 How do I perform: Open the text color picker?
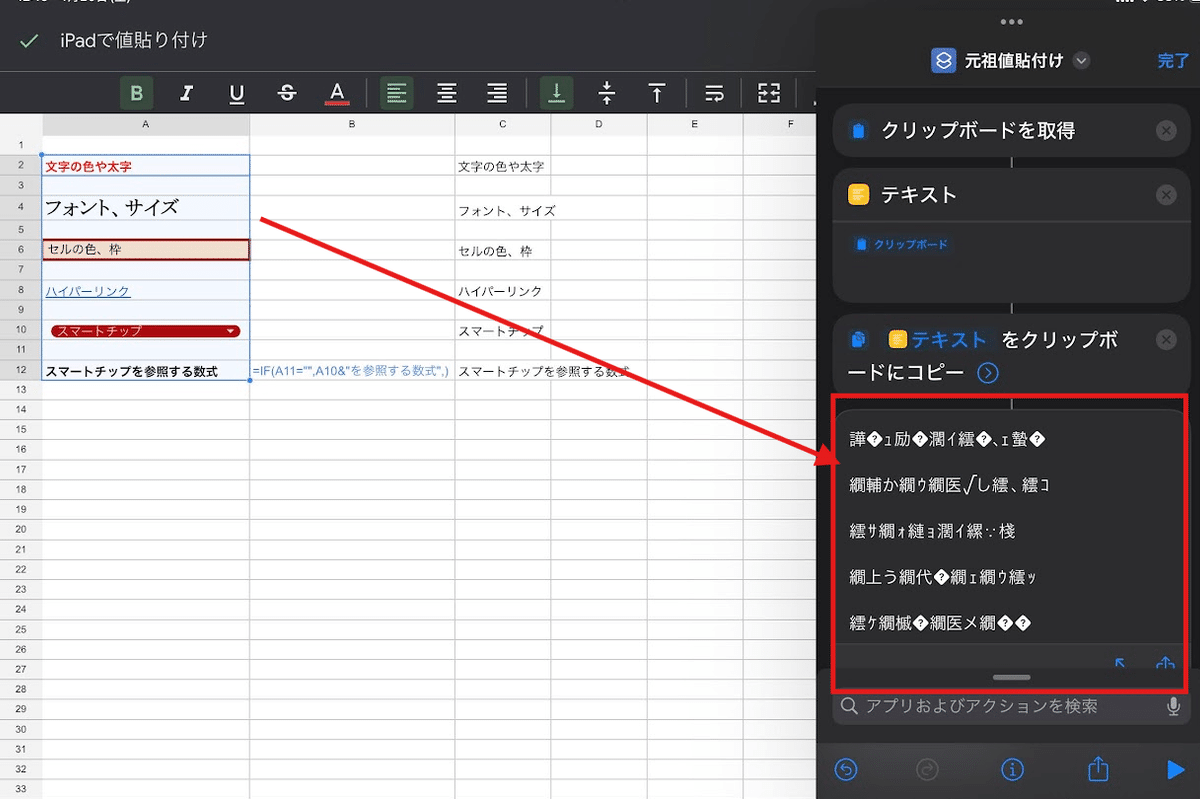point(337,93)
